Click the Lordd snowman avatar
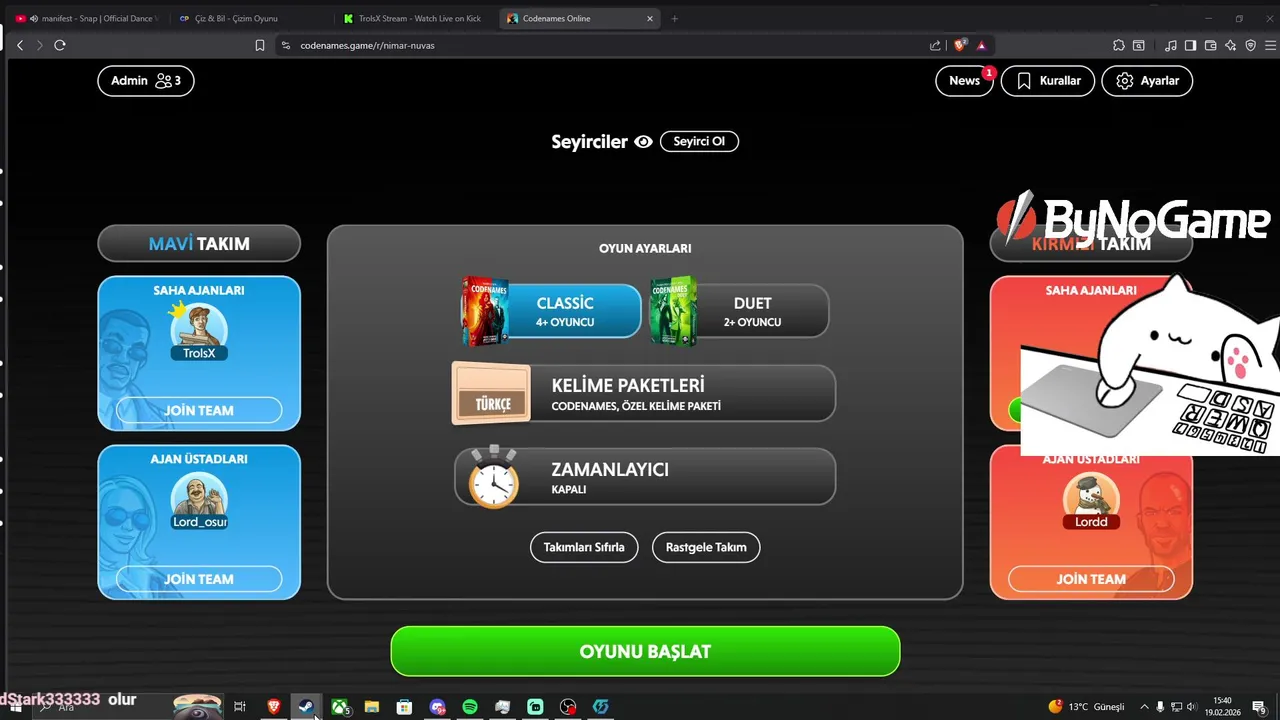The height and width of the screenshot is (720, 1280). coord(1091,499)
